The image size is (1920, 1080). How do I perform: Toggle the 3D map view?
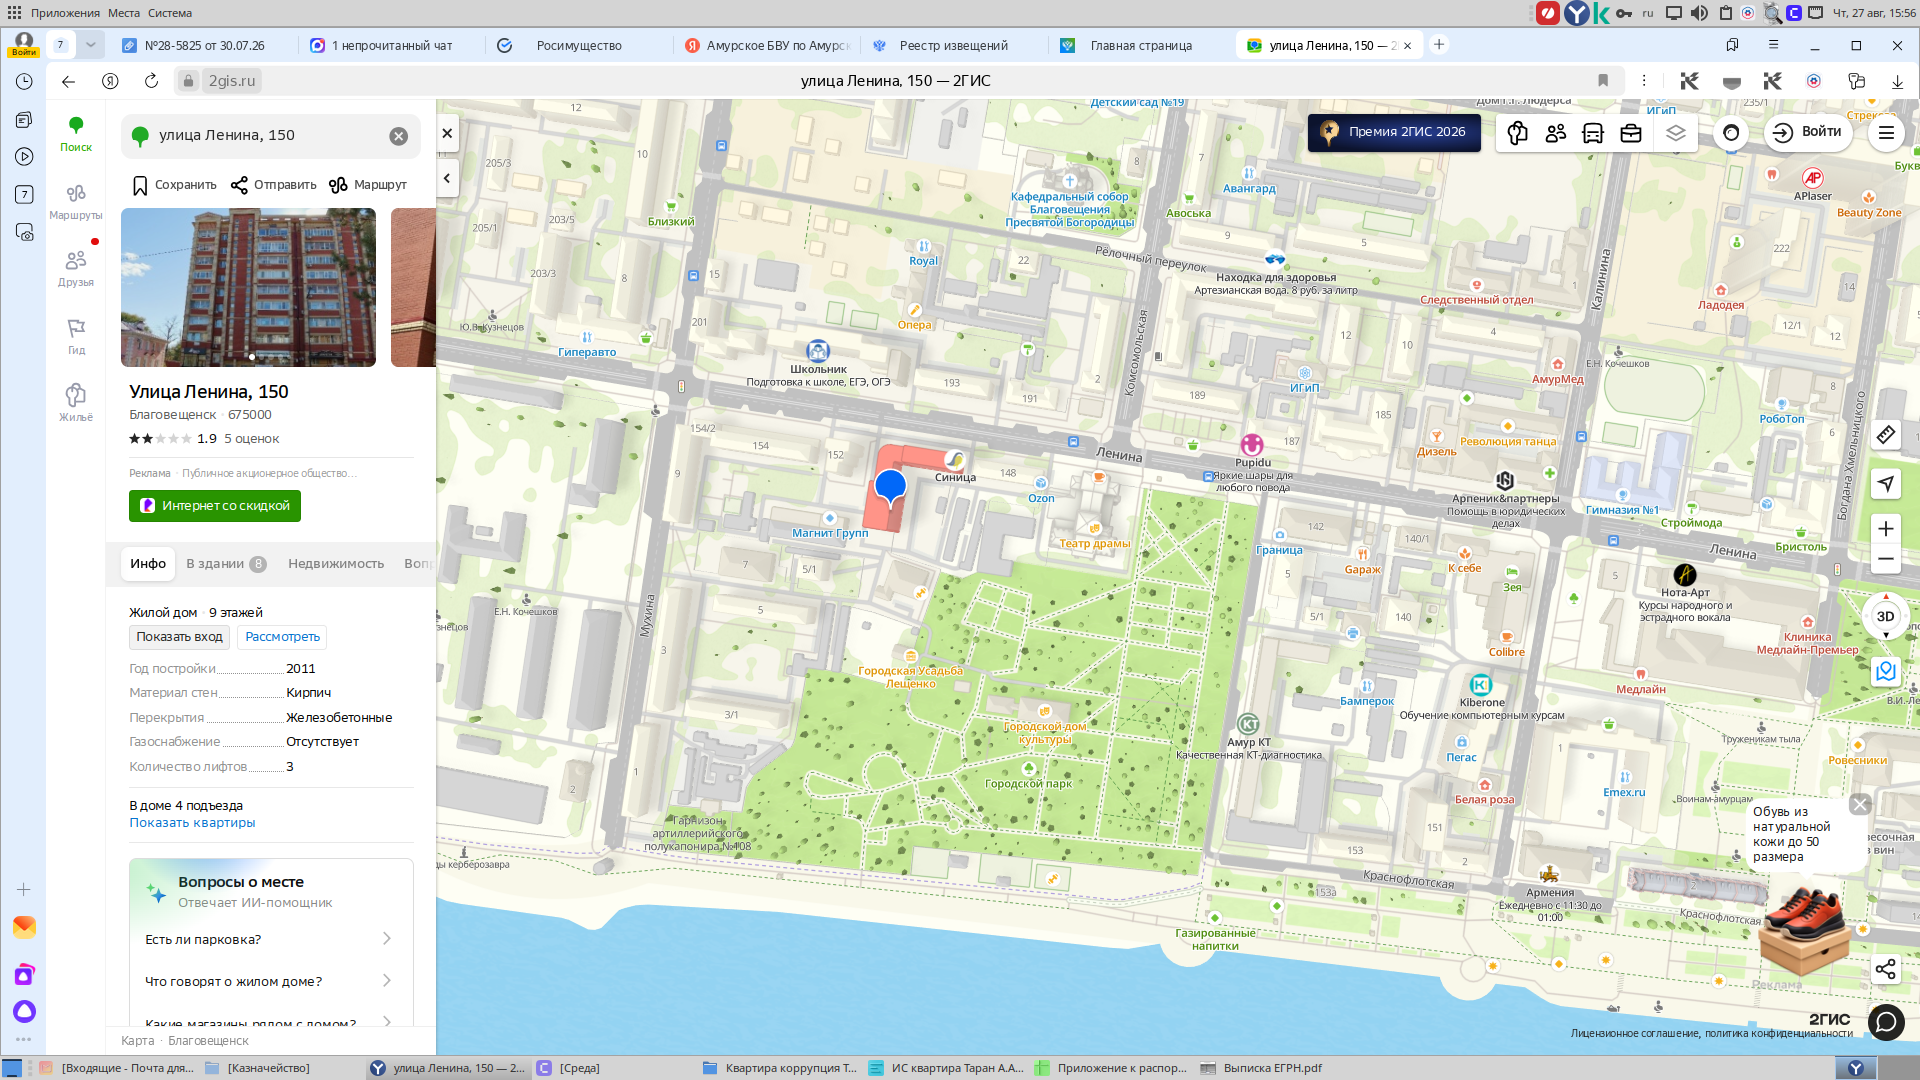1885,616
